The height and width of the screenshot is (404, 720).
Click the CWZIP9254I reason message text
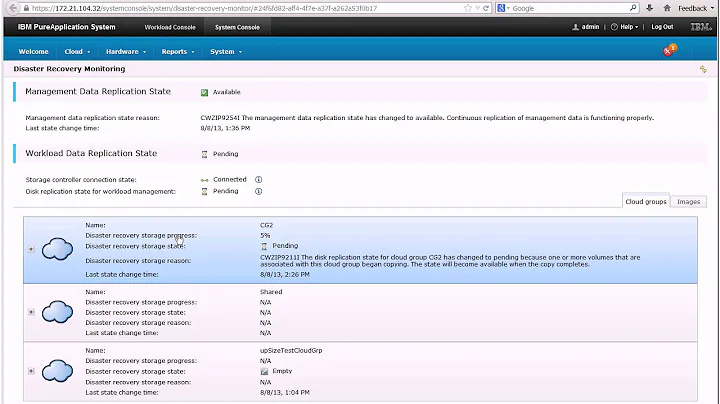click(x=427, y=118)
